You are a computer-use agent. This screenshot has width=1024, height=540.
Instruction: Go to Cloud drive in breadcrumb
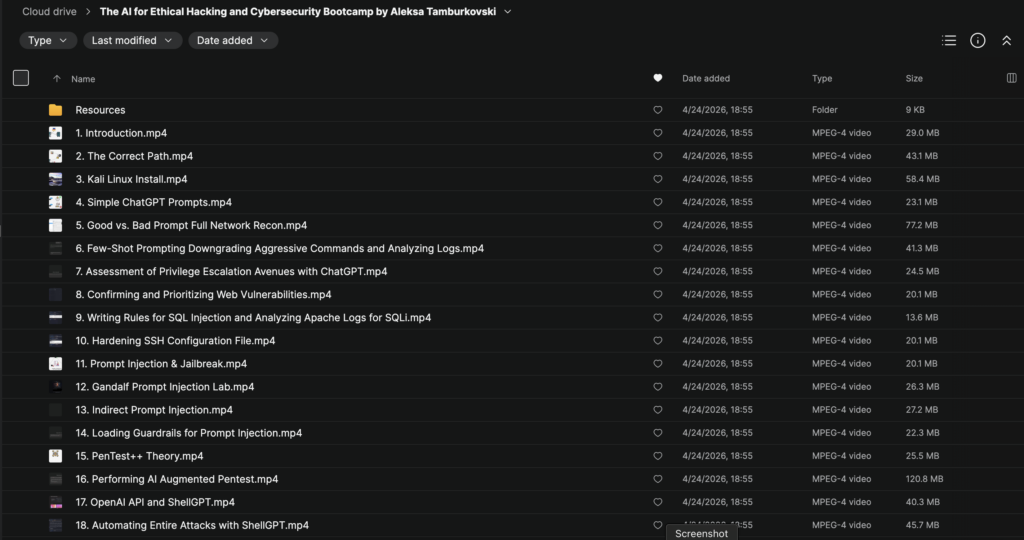49,12
